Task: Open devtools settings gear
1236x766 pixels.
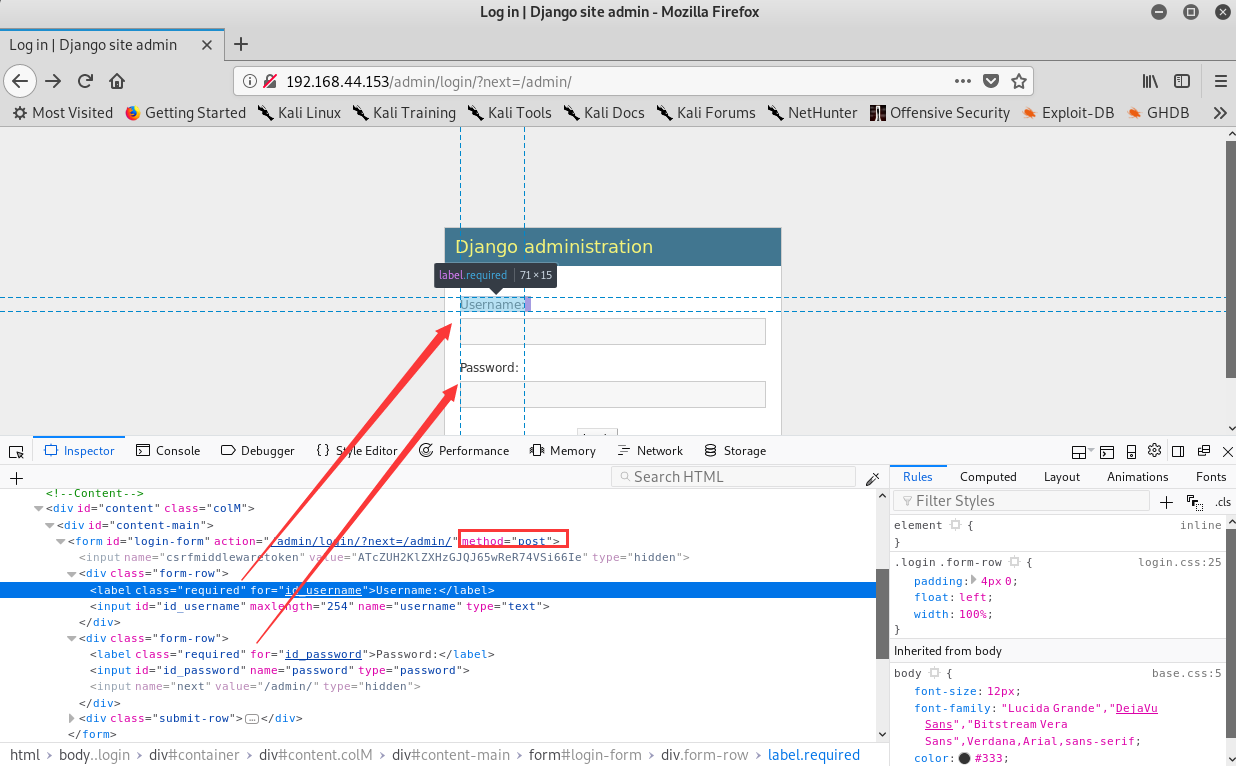Action: [1154, 450]
